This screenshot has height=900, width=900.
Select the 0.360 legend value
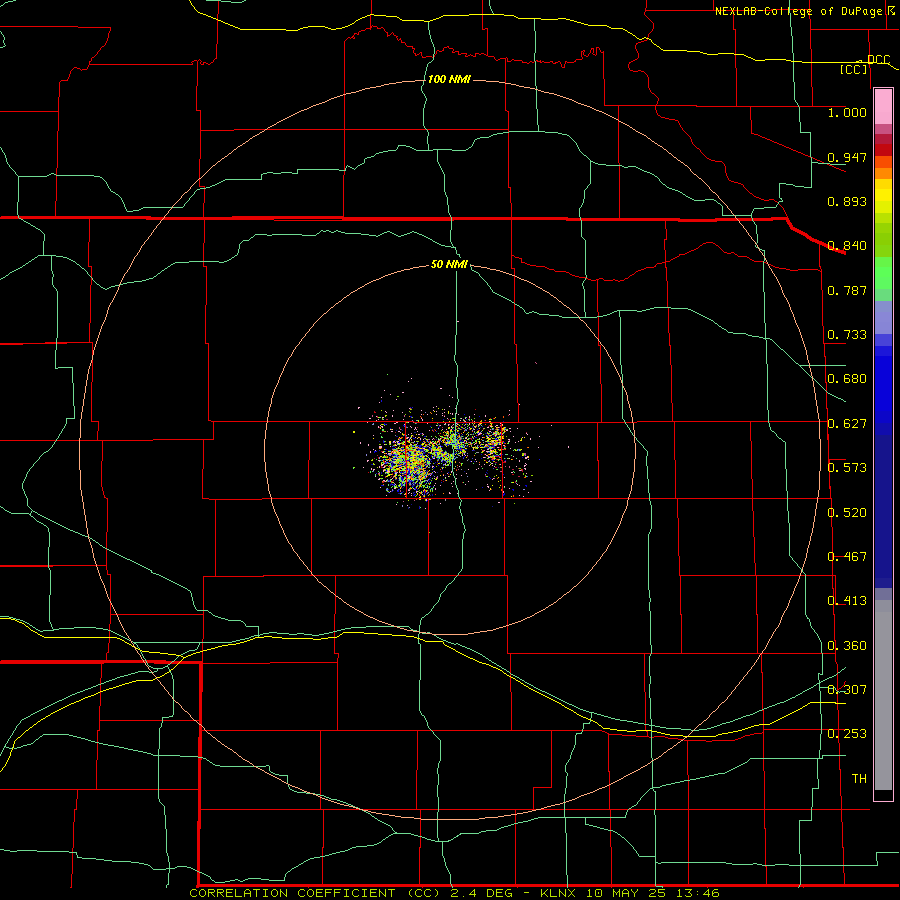pos(847,646)
